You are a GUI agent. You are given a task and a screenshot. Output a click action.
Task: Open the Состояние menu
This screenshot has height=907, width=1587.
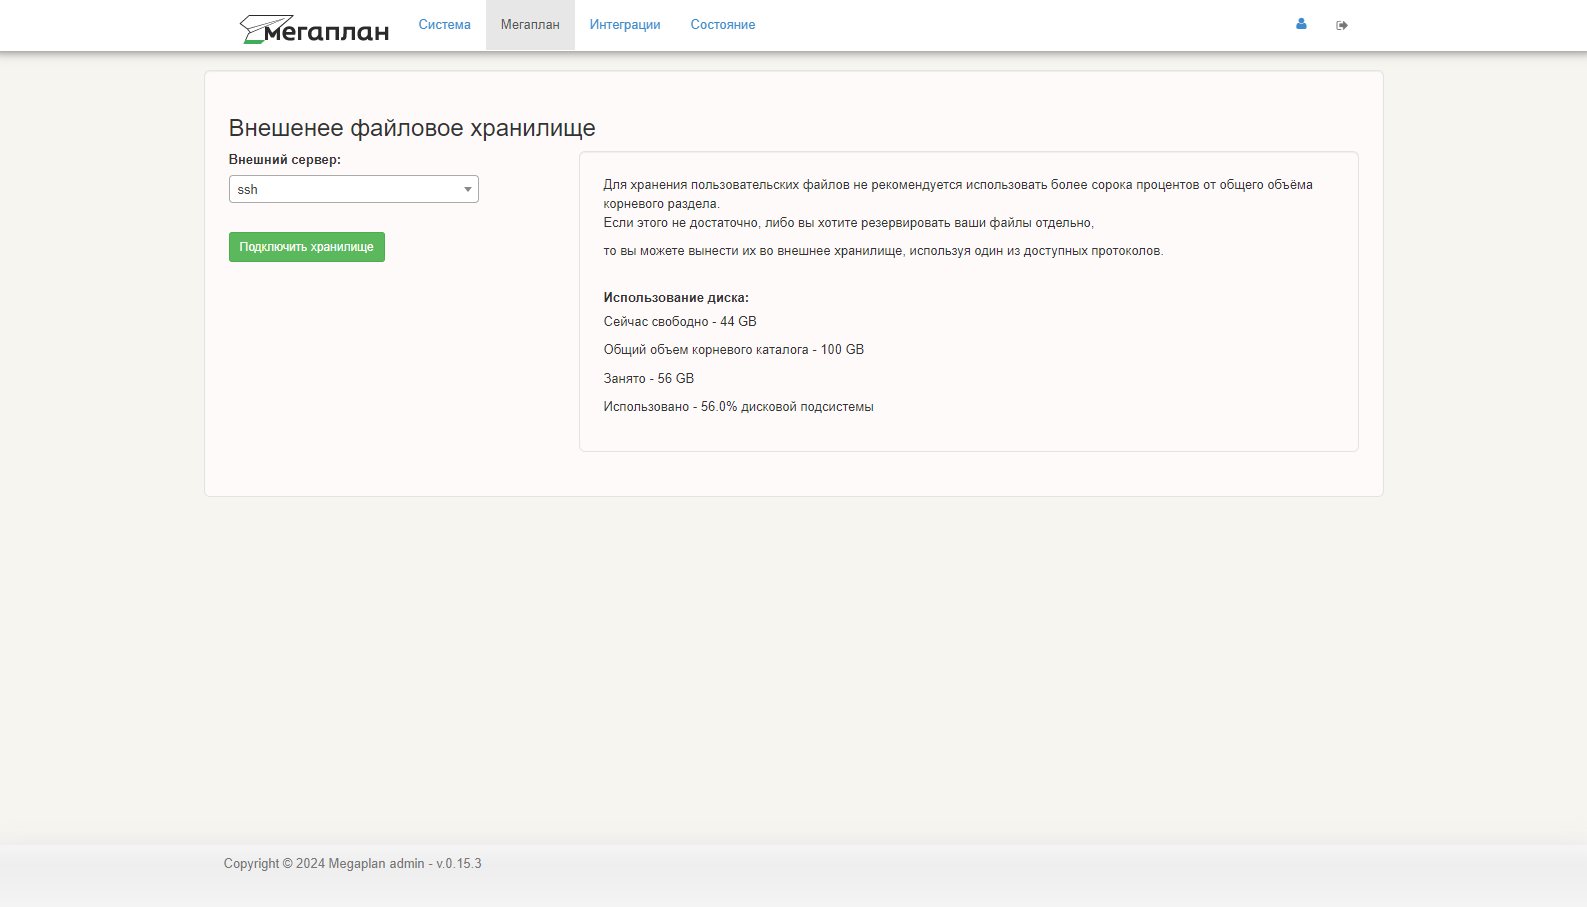pyautogui.click(x=723, y=25)
